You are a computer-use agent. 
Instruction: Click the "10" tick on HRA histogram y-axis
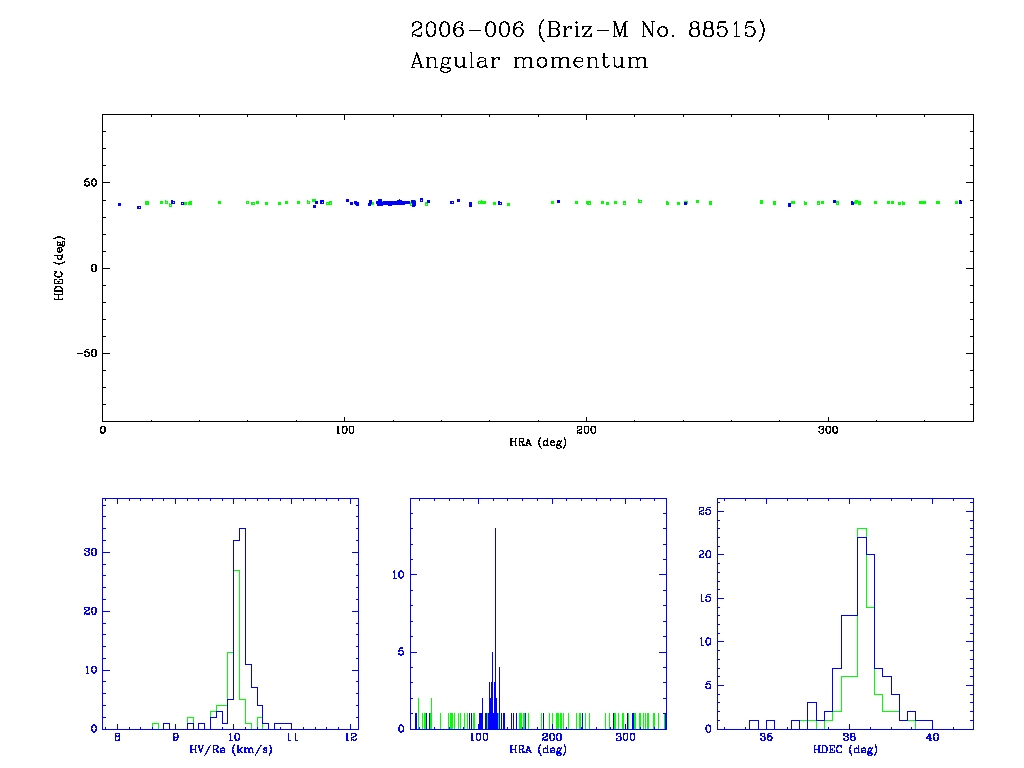396,575
